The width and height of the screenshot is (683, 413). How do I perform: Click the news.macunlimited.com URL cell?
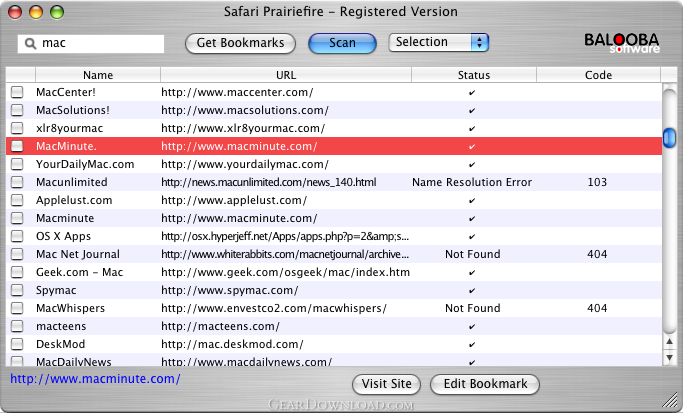[x=269, y=182]
